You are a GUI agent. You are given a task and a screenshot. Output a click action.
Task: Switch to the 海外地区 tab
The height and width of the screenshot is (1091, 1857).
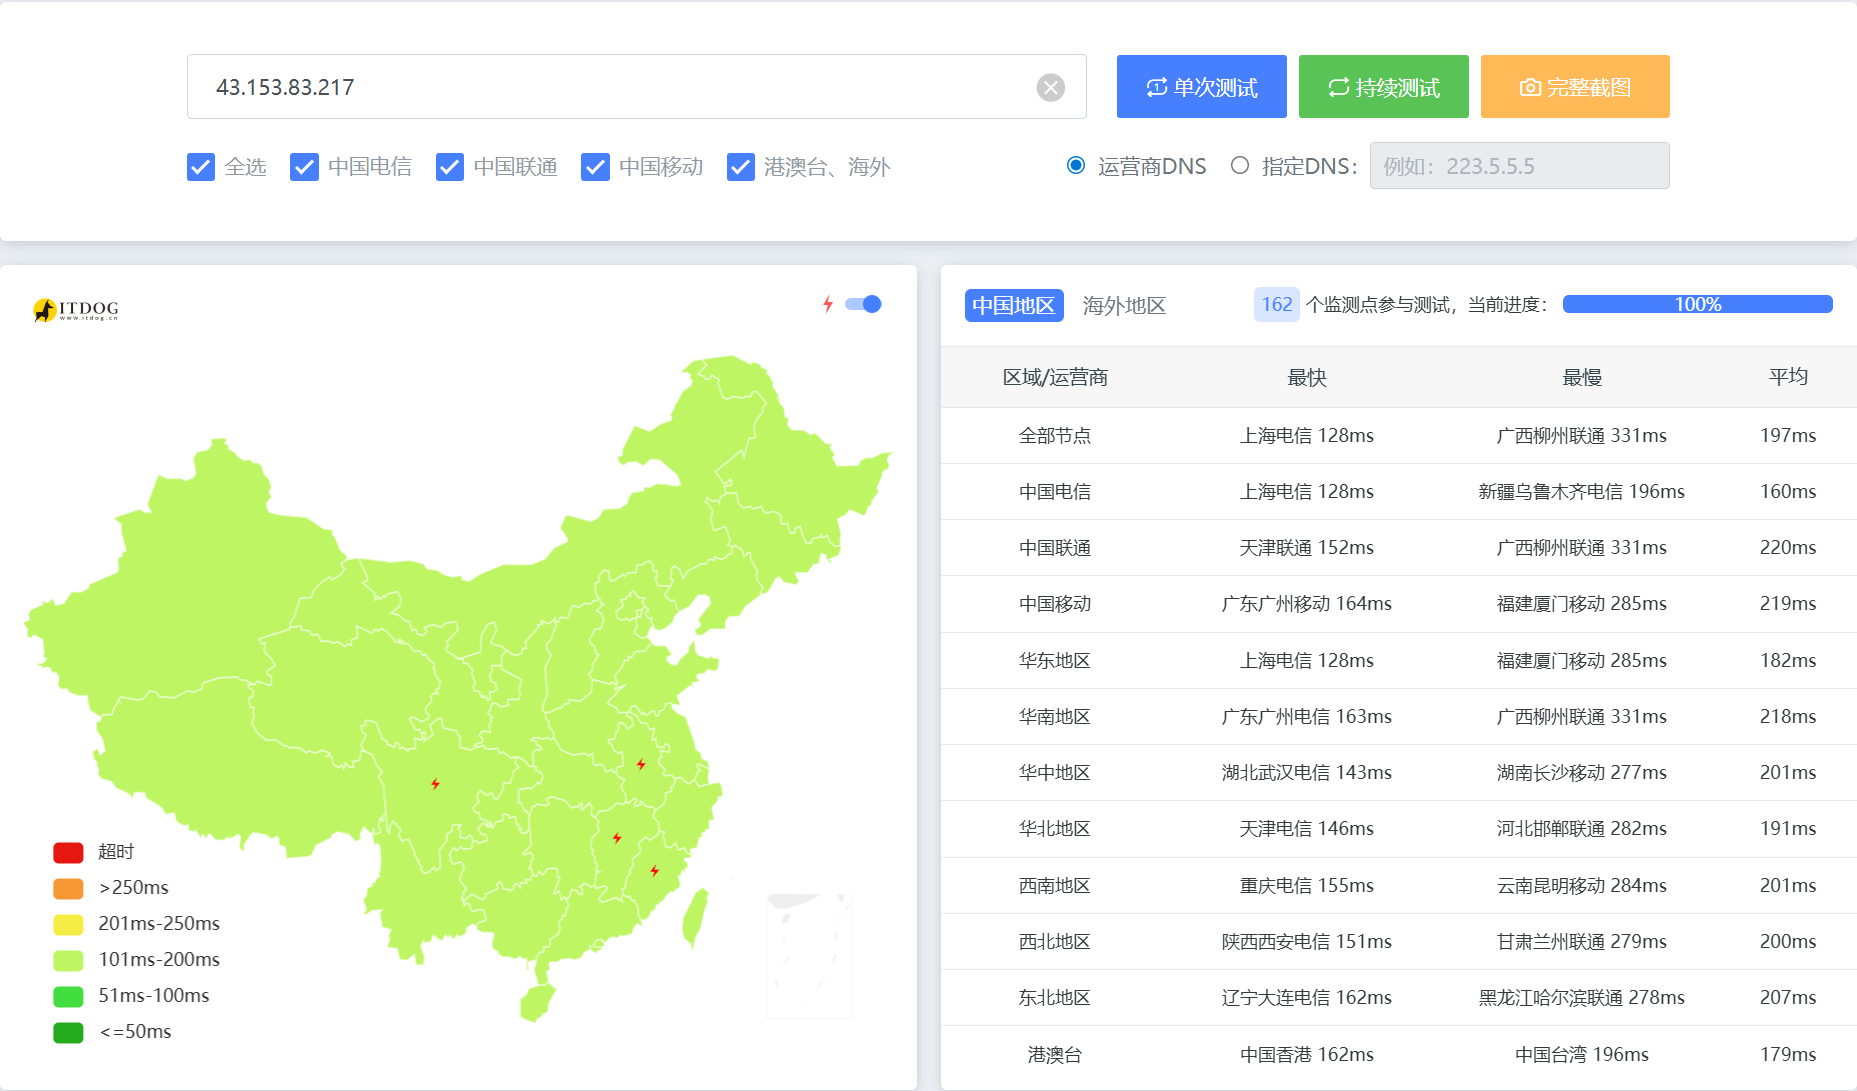(x=1124, y=305)
